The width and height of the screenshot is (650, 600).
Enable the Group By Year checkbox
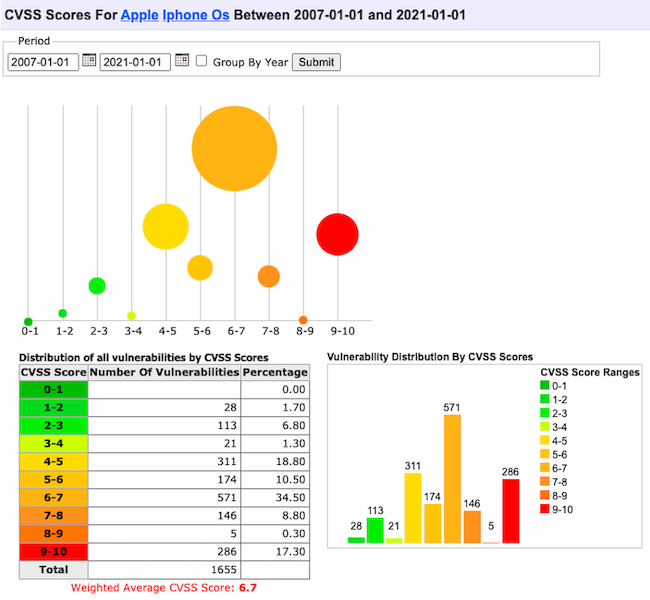coord(201,62)
